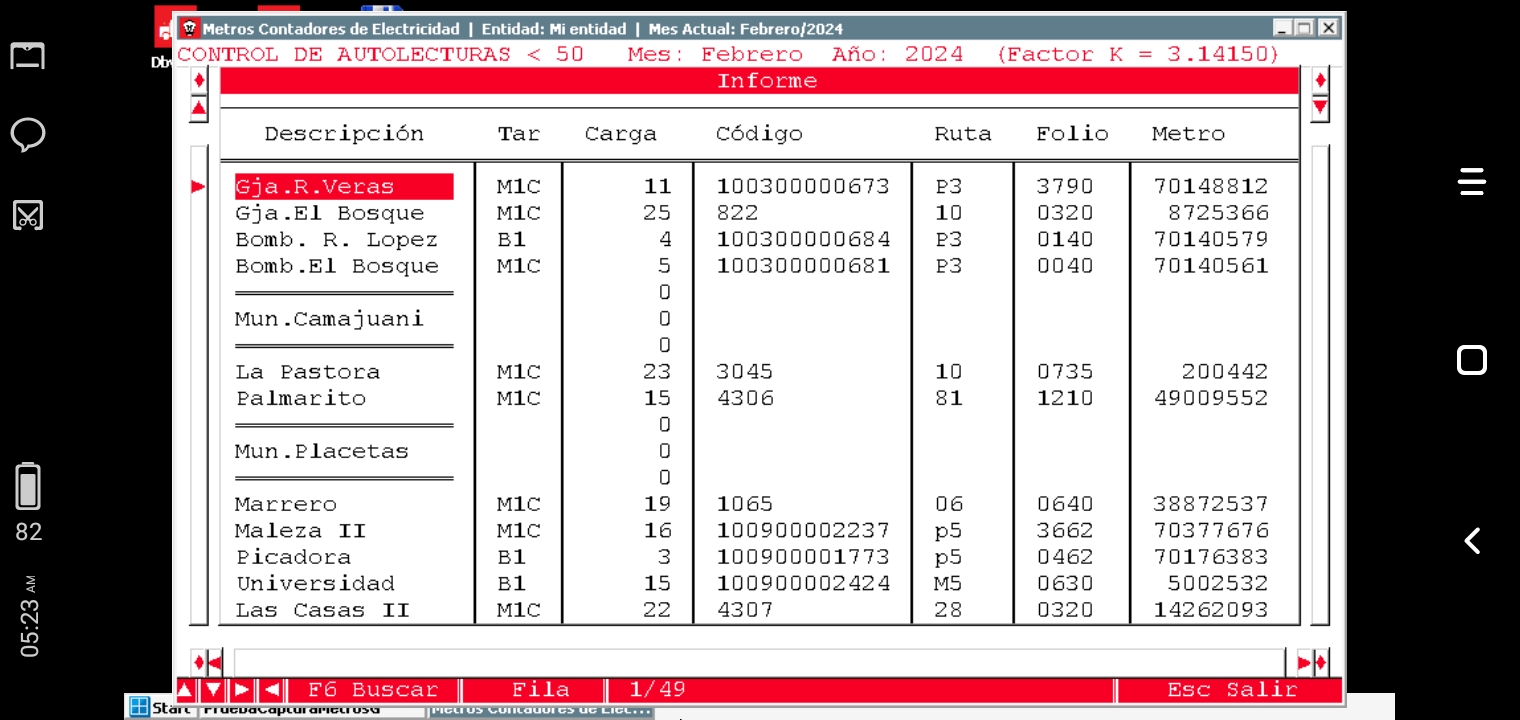Image resolution: width=1520 pixels, height=720 pixels.
Task: Click the diamond icon at the top-left corner
Action: coord(199,80)
